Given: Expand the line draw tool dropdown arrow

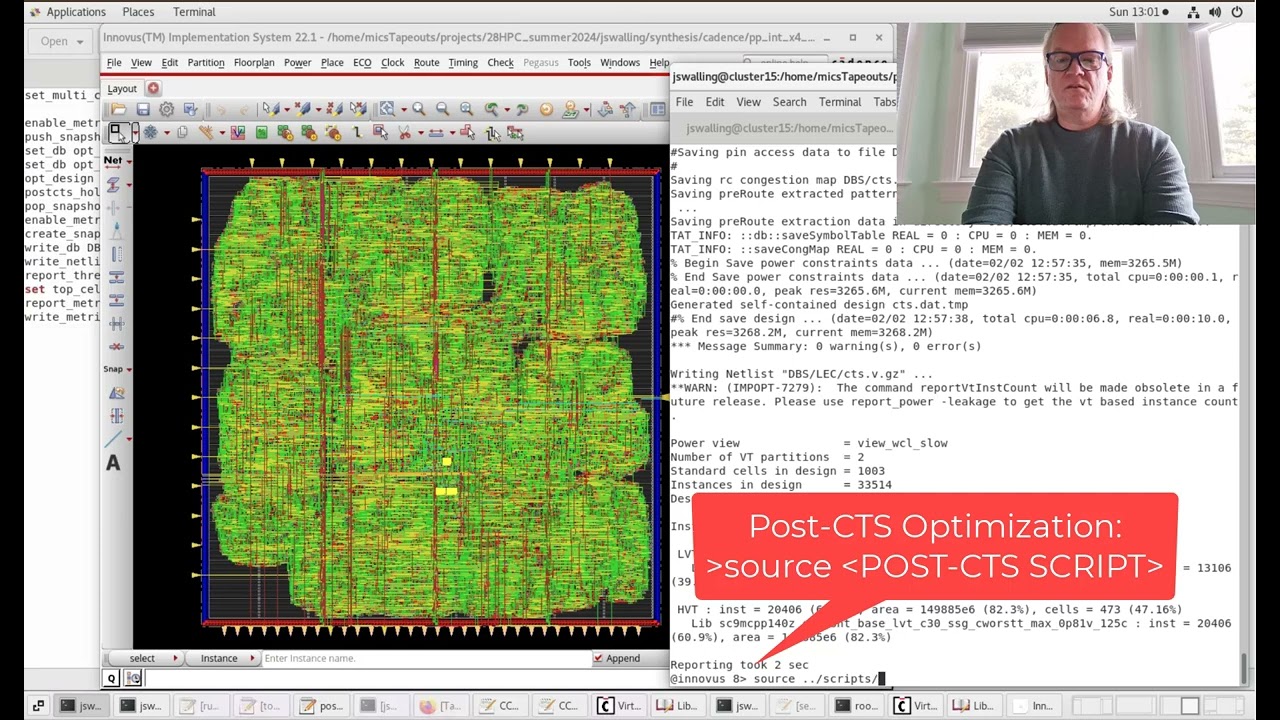Looking at the screenshot, I should [x=129, y=440].
